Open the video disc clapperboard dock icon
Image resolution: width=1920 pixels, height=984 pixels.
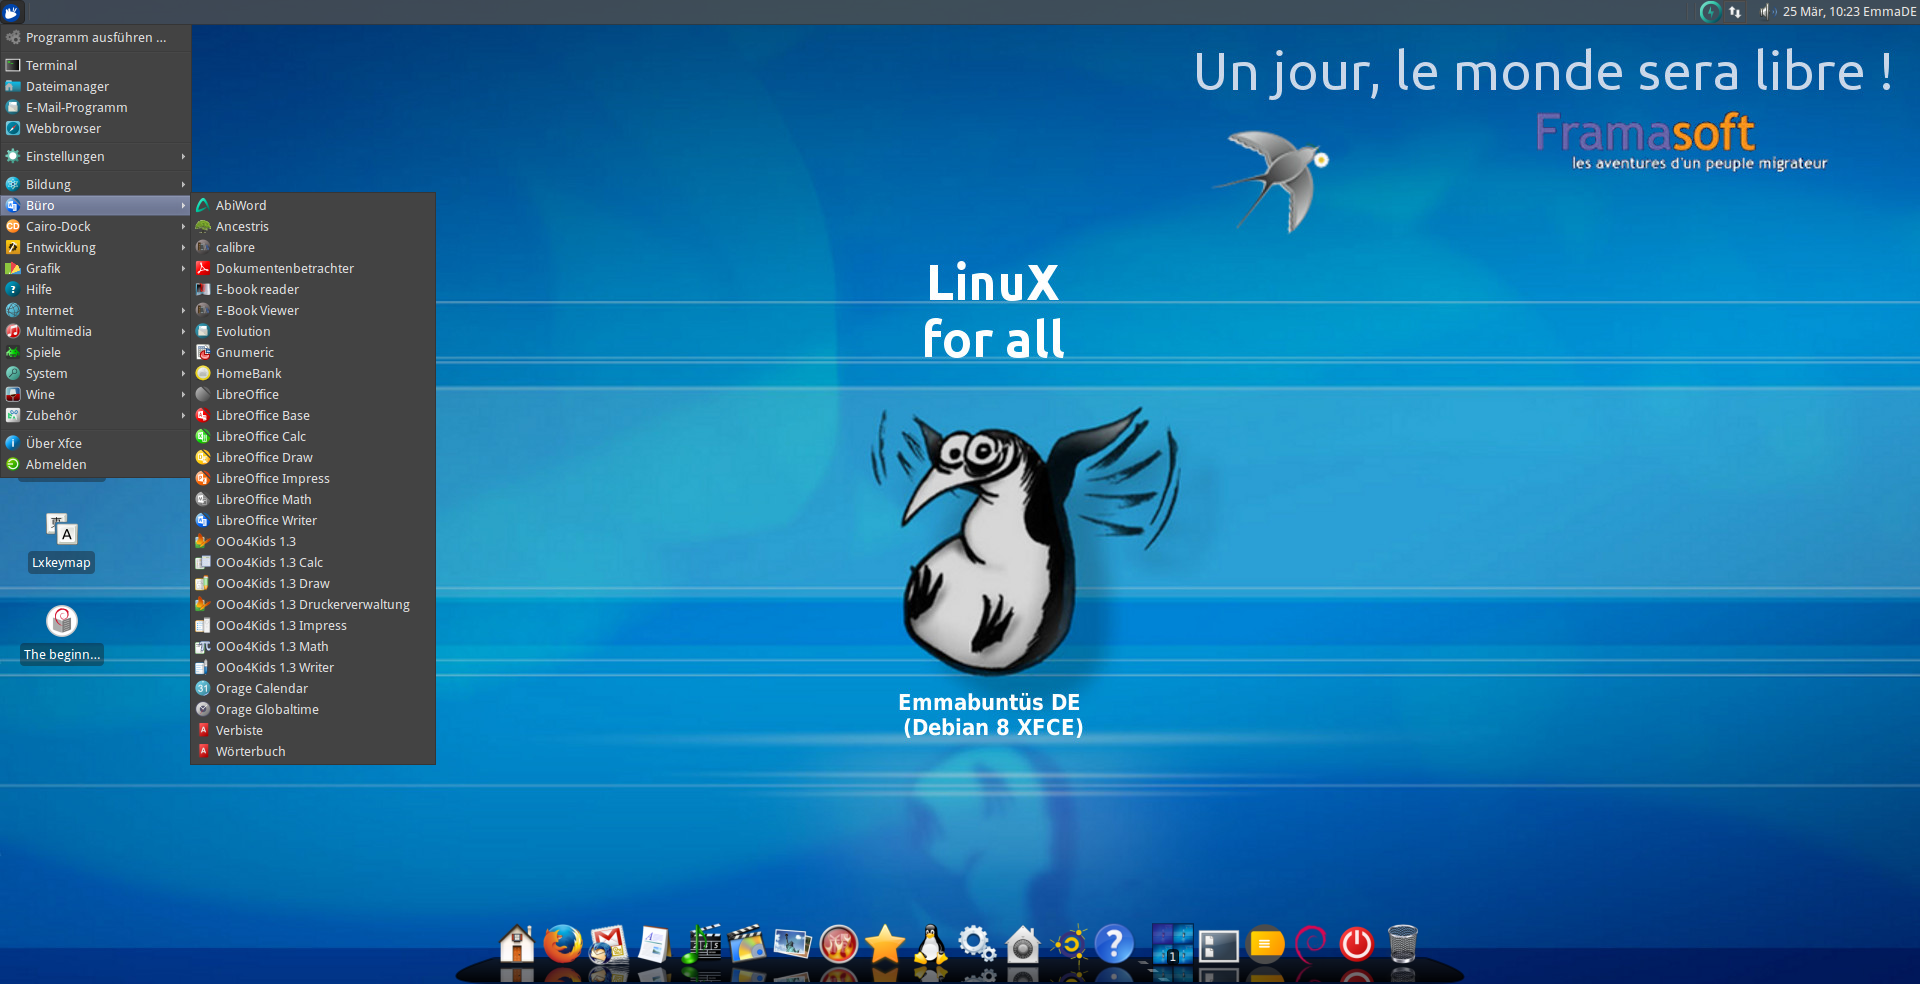point(747,943)
